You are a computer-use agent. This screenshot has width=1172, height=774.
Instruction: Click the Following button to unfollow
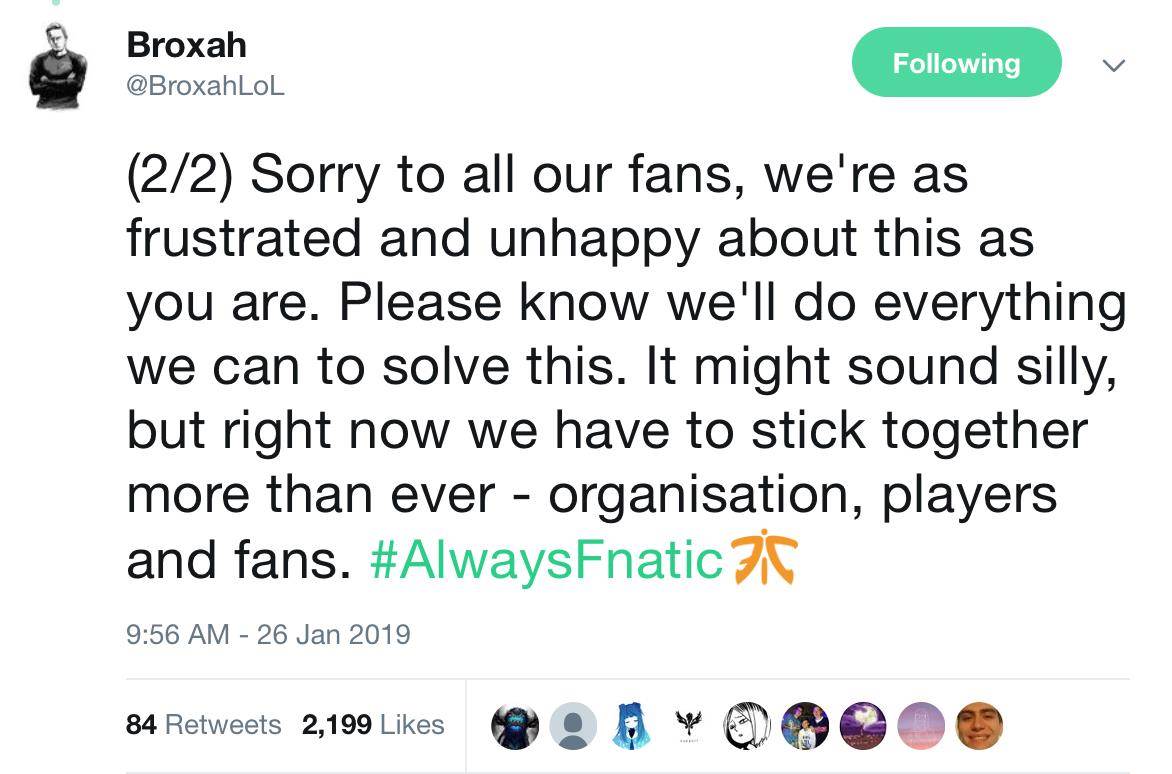point(955,63)
